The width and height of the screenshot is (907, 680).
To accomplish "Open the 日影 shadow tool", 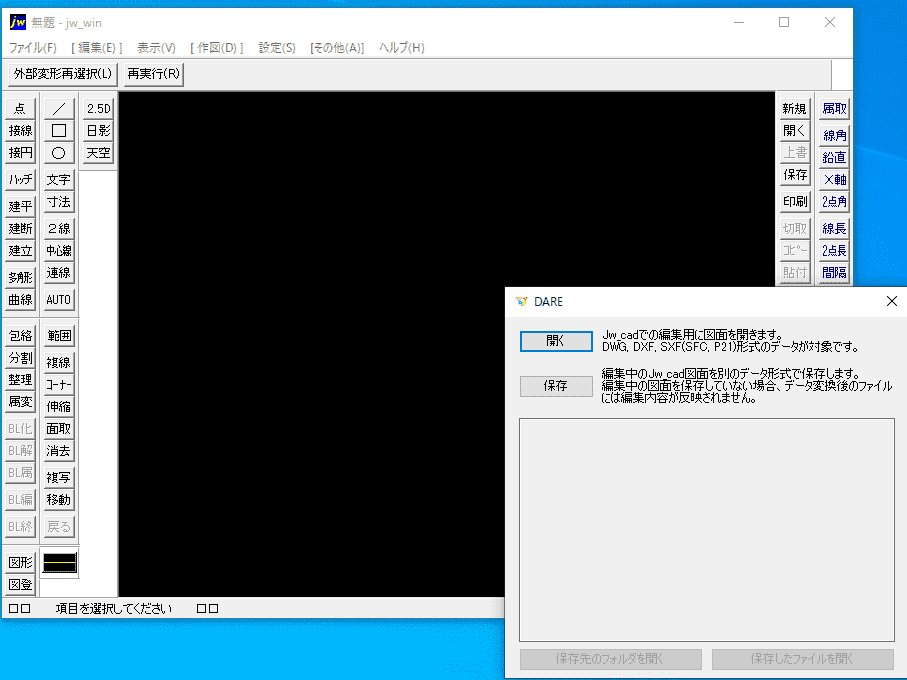I will (x=98, y=131).
